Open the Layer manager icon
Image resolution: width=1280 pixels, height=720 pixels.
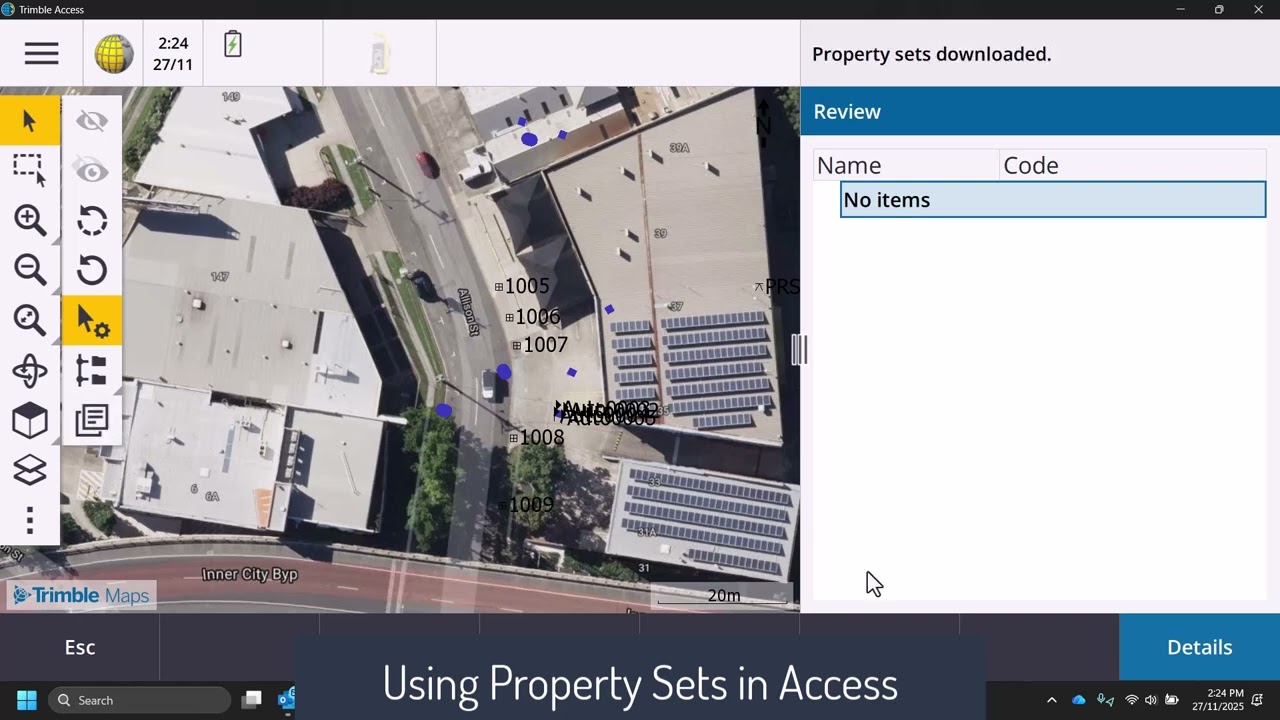[30, 470]
